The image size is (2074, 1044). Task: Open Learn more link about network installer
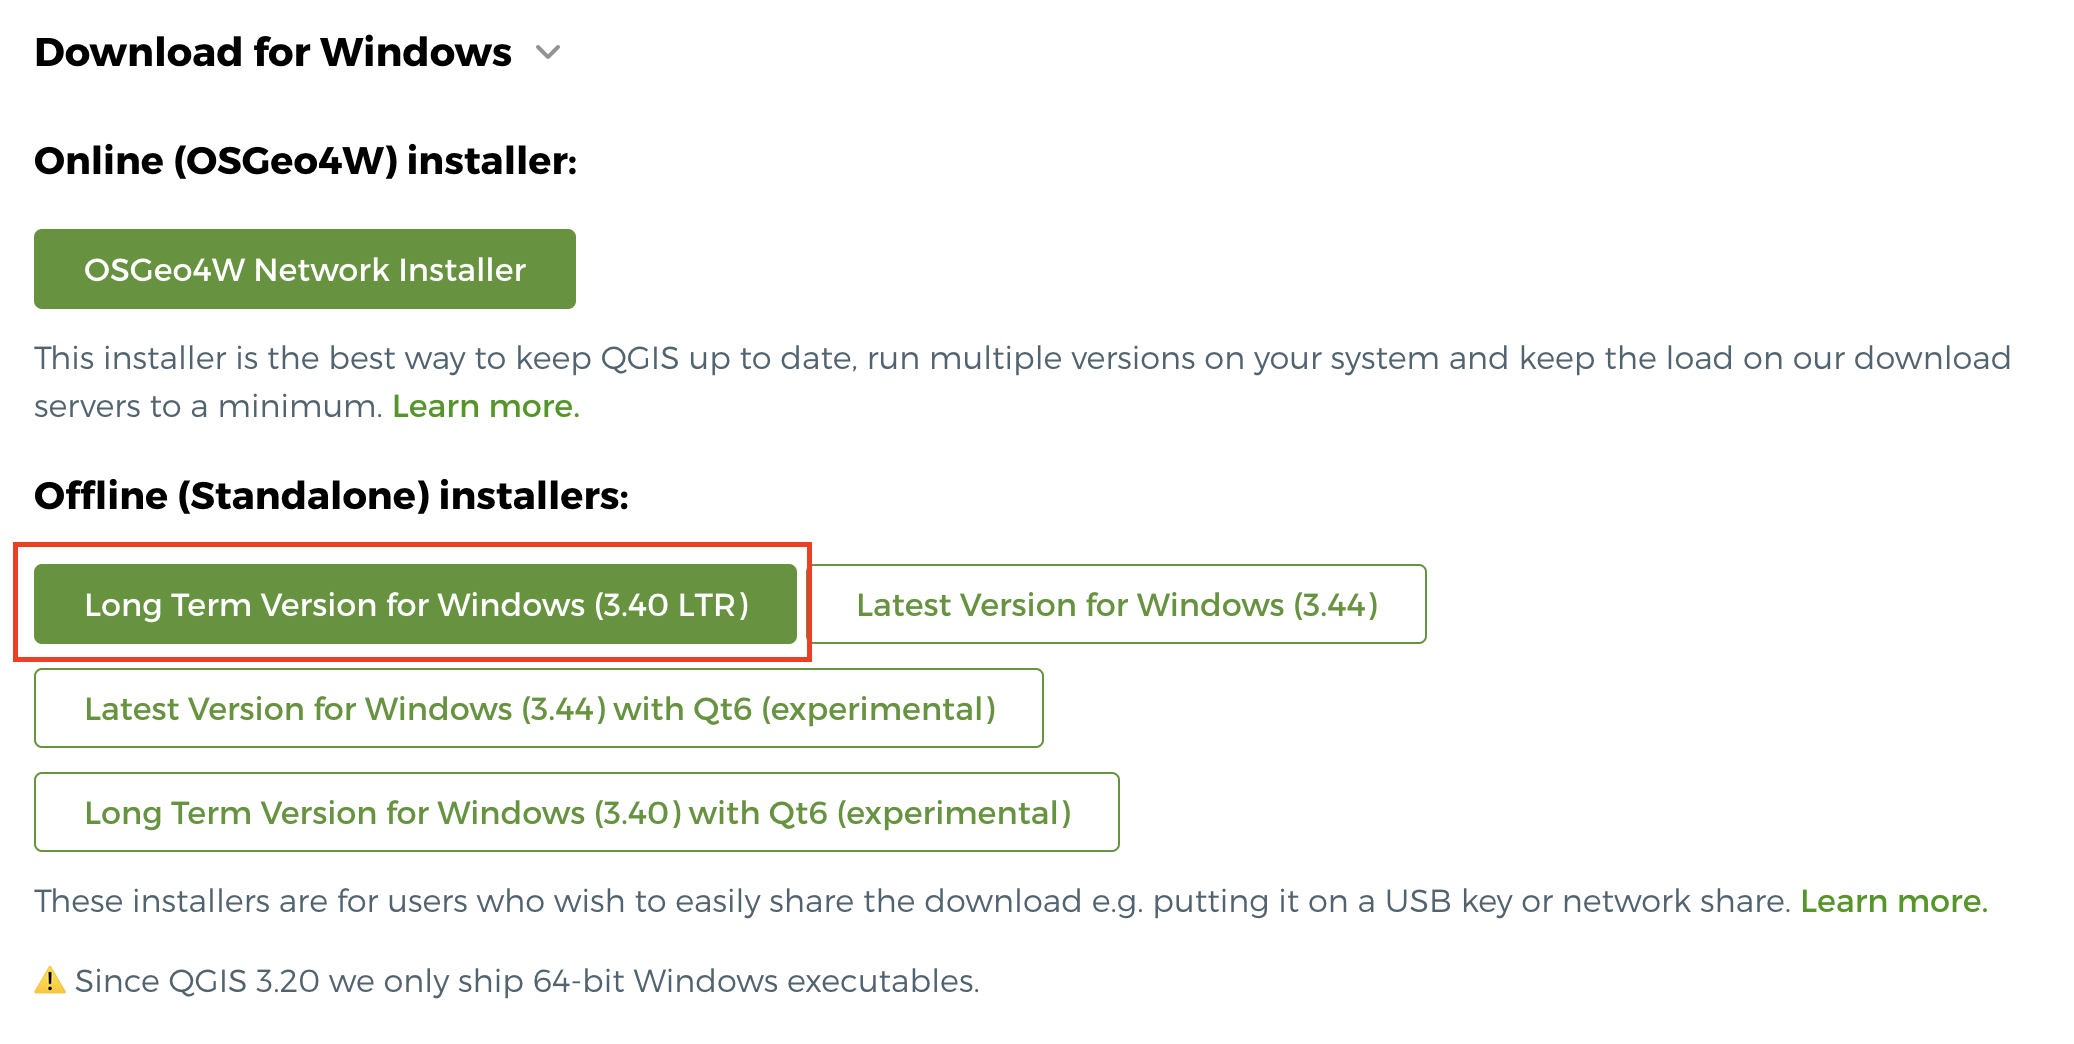pyautogui.click(x=485, y=407)
